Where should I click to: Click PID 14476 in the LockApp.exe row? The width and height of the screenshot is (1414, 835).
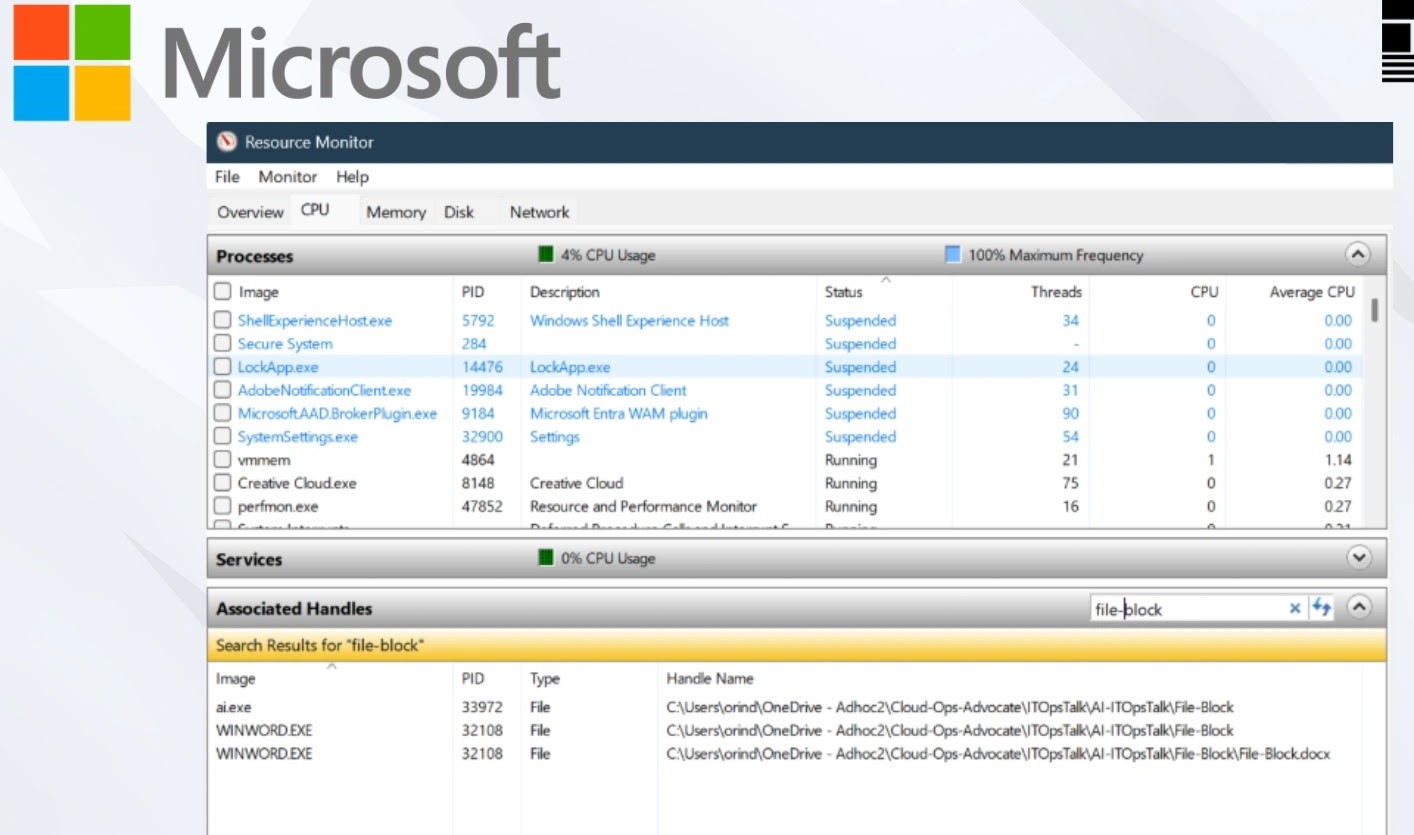pos(482,367)
